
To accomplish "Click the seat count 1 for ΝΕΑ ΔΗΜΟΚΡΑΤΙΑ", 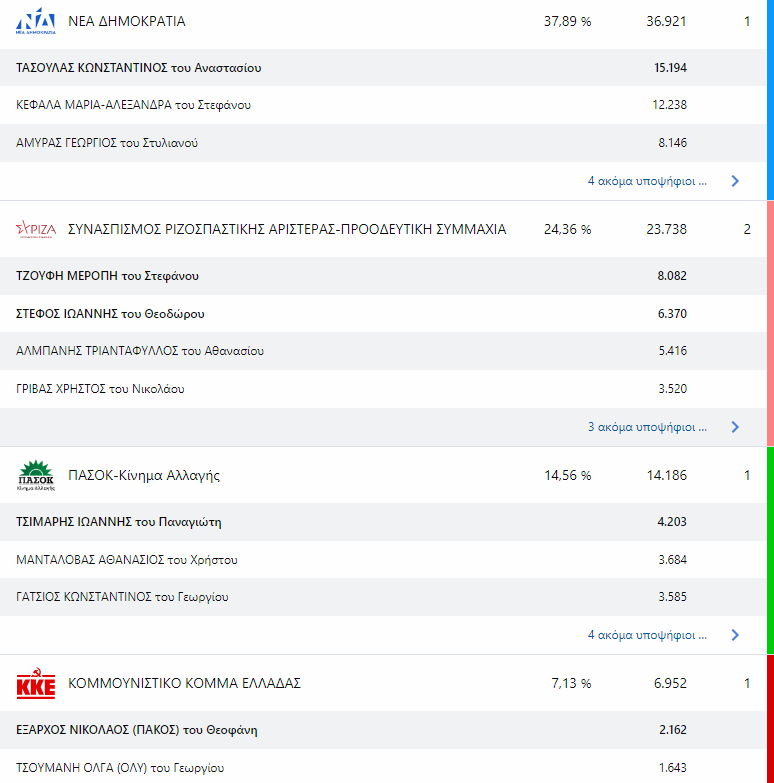I will [747, 21].
